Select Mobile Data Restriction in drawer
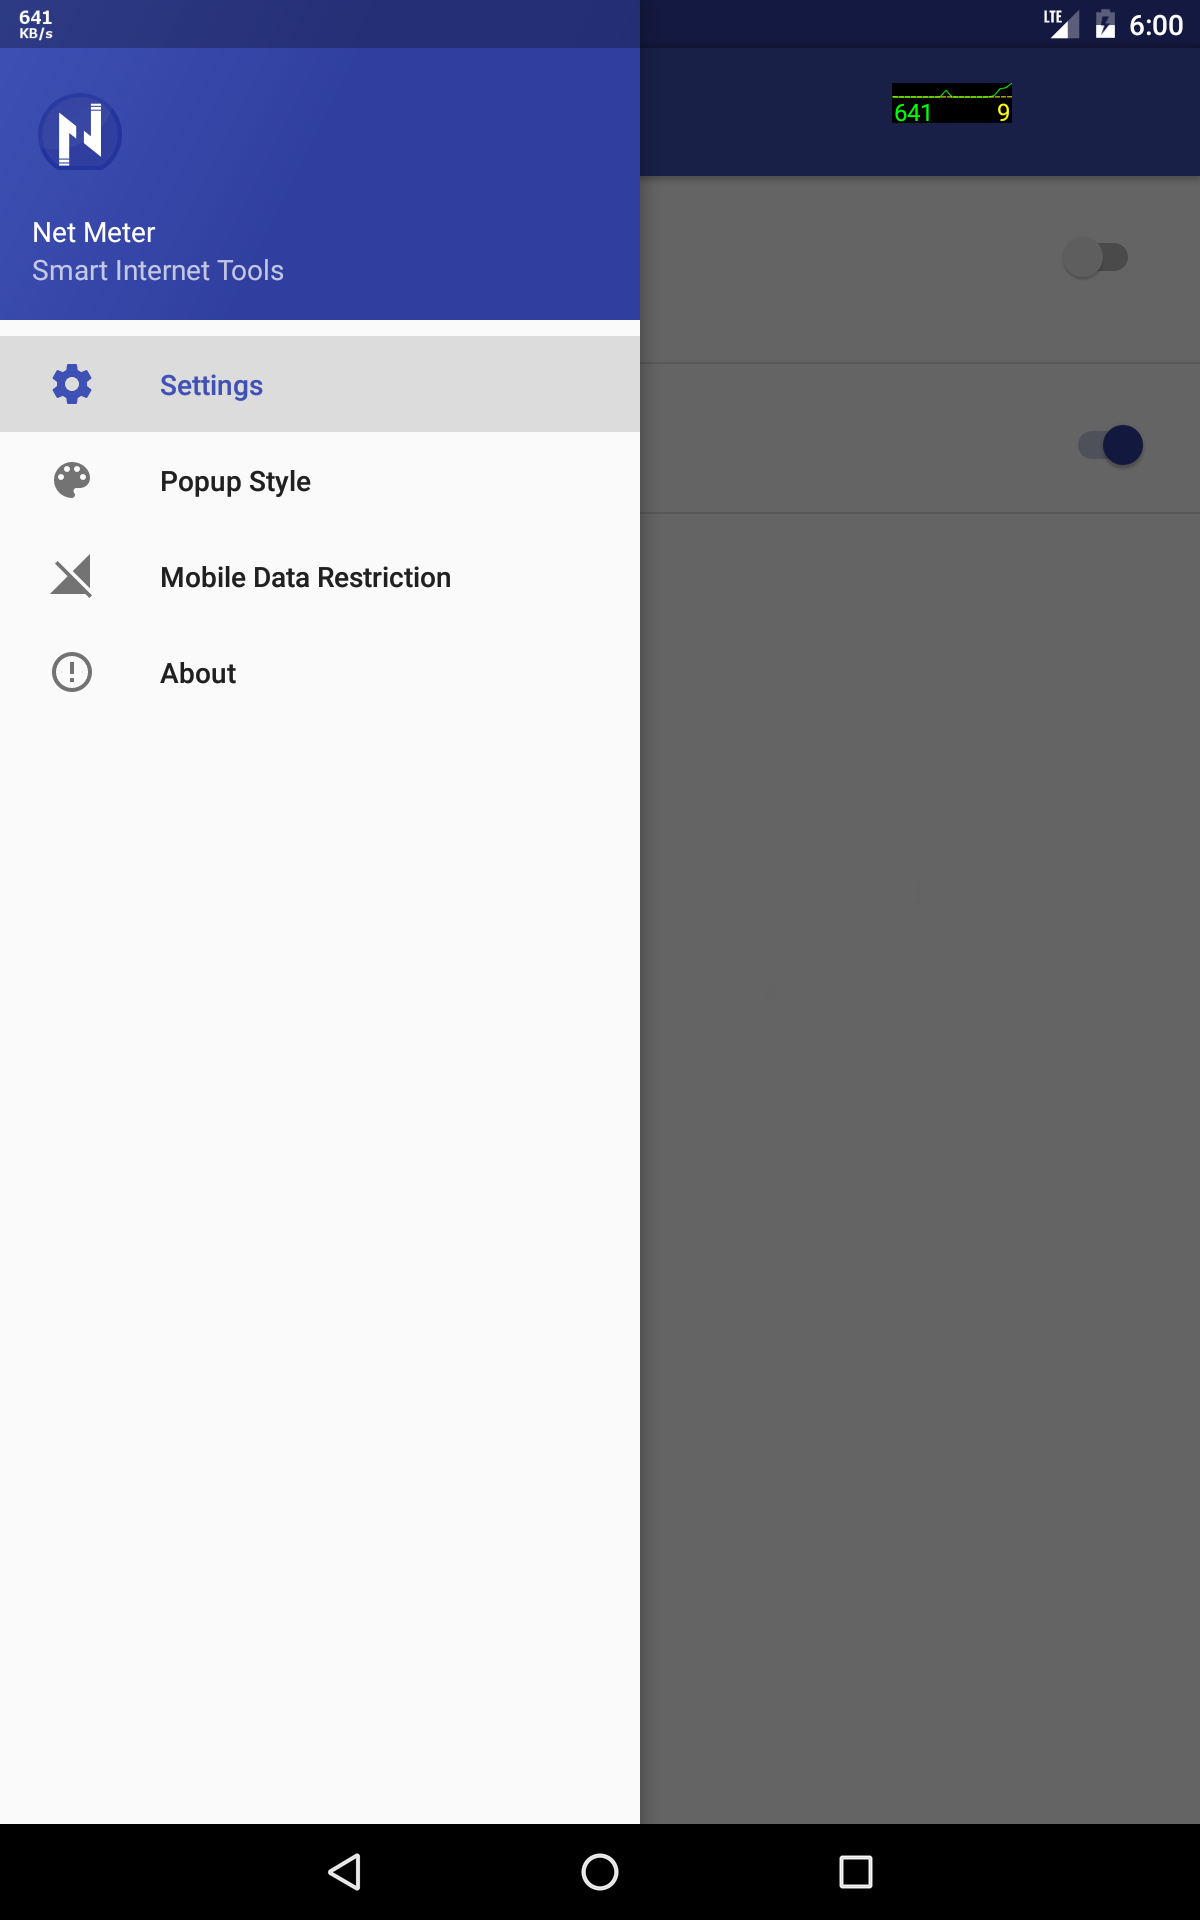 (x=320, y=576)
